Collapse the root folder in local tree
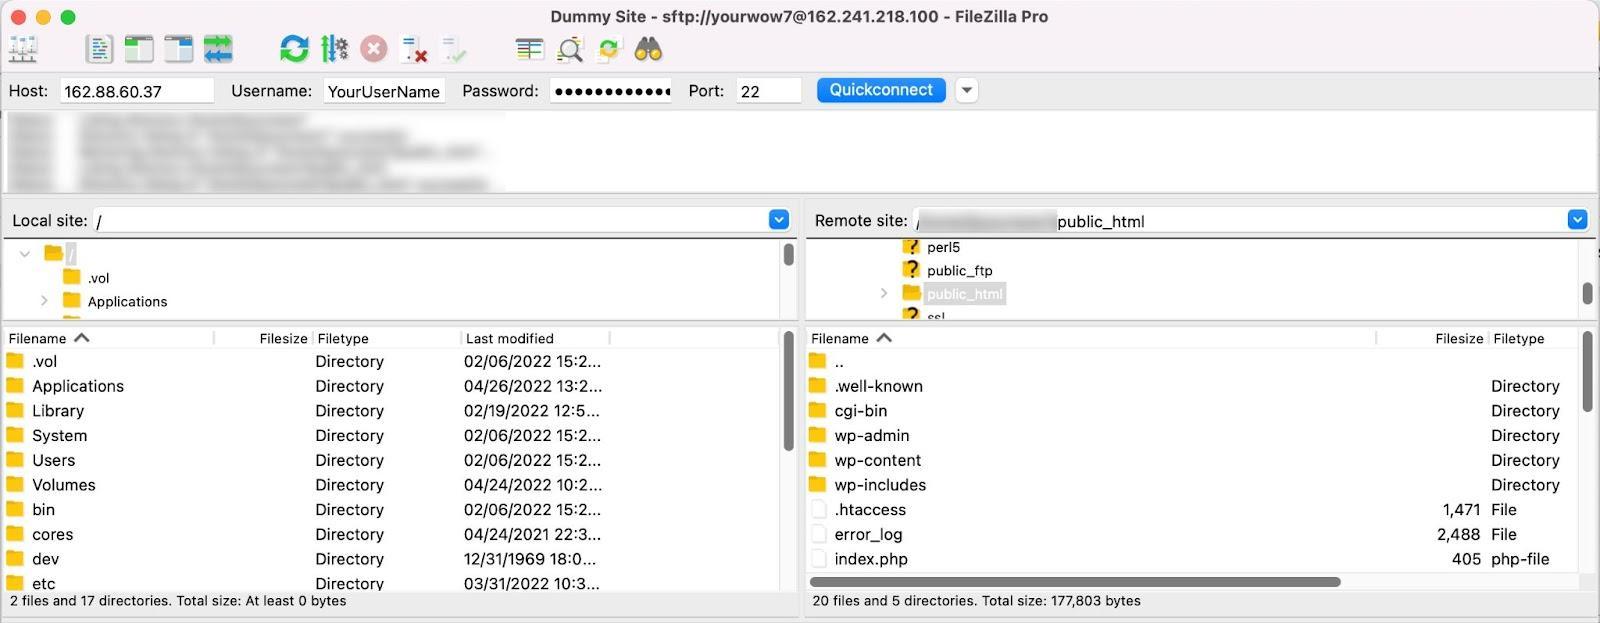The width and height of the screenshot is (1600, 623). [x=25, y=254]
